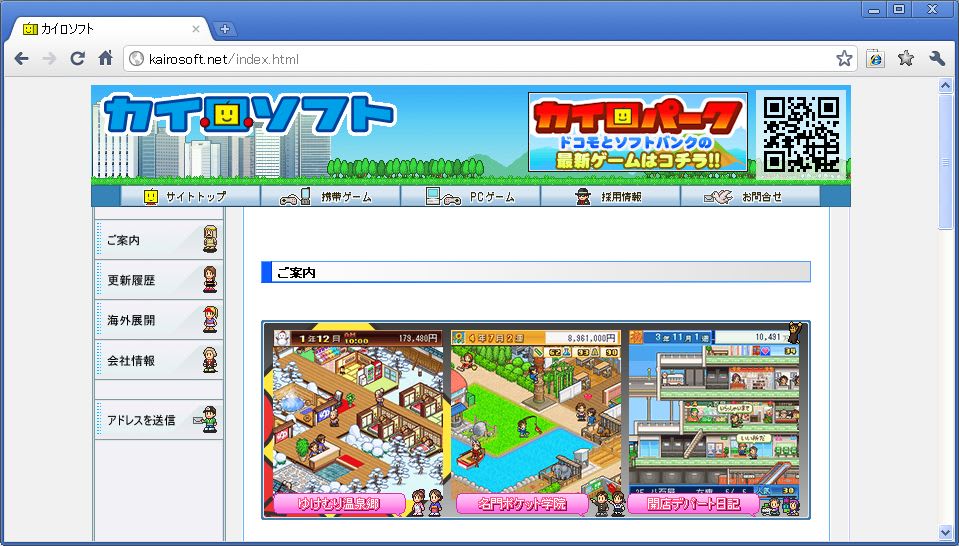959x546 pixels.
Task: Reload the page with the refresh icon
Action: (77, 59)
